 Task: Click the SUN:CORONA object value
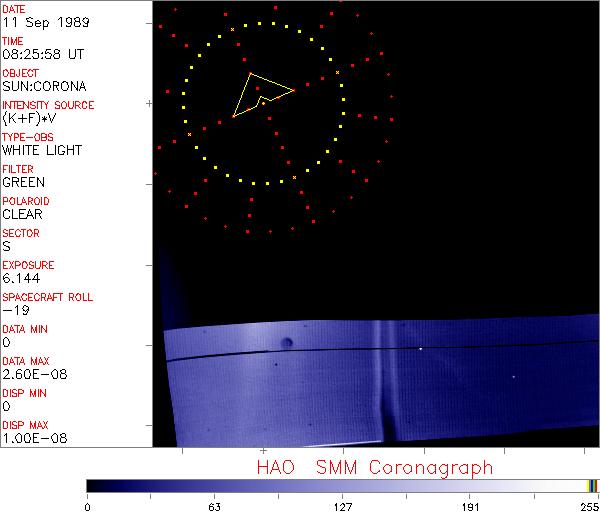click(44, 86)
